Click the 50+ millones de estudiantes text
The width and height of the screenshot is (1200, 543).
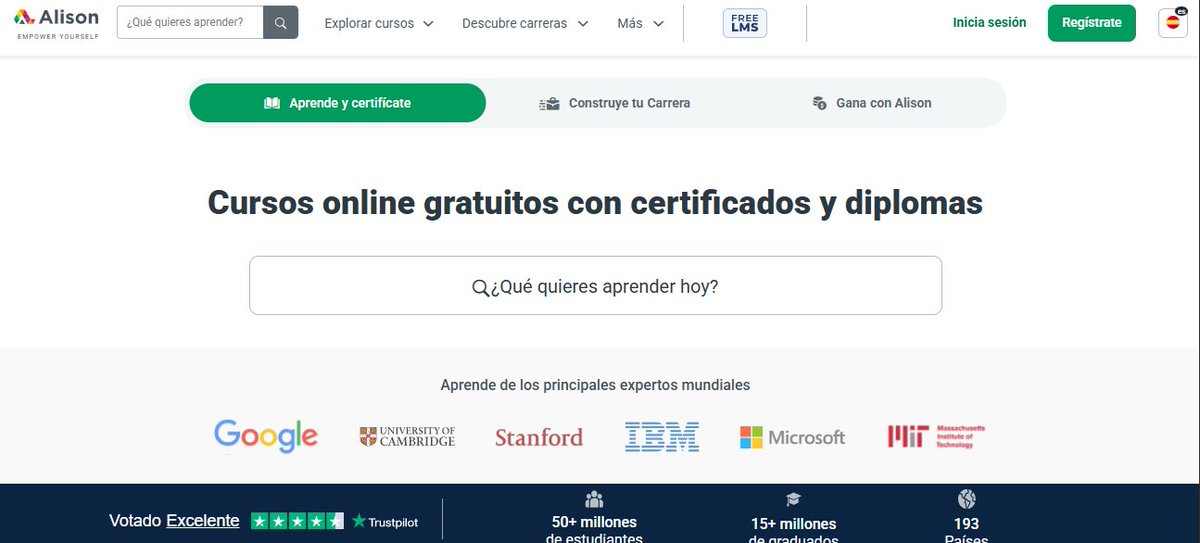[594, 530]
